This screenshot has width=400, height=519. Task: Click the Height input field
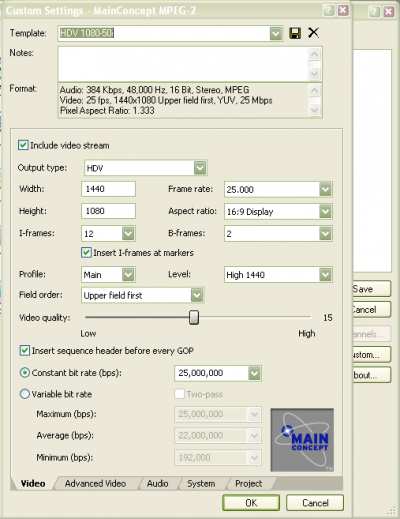108,211
